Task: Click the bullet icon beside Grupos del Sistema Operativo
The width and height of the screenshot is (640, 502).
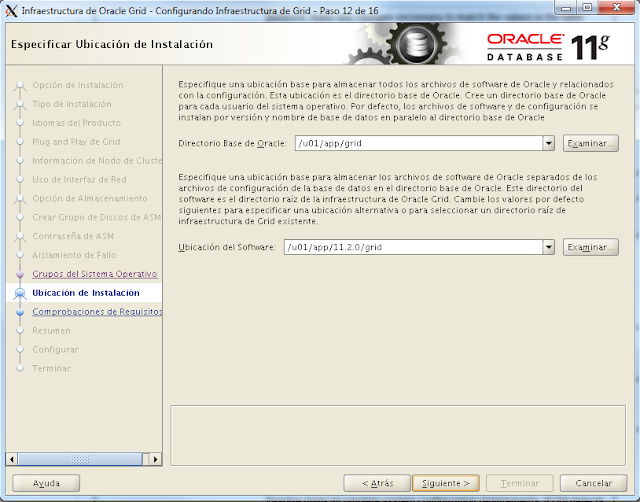Action: pyautogui.click(x=20, y=274)
